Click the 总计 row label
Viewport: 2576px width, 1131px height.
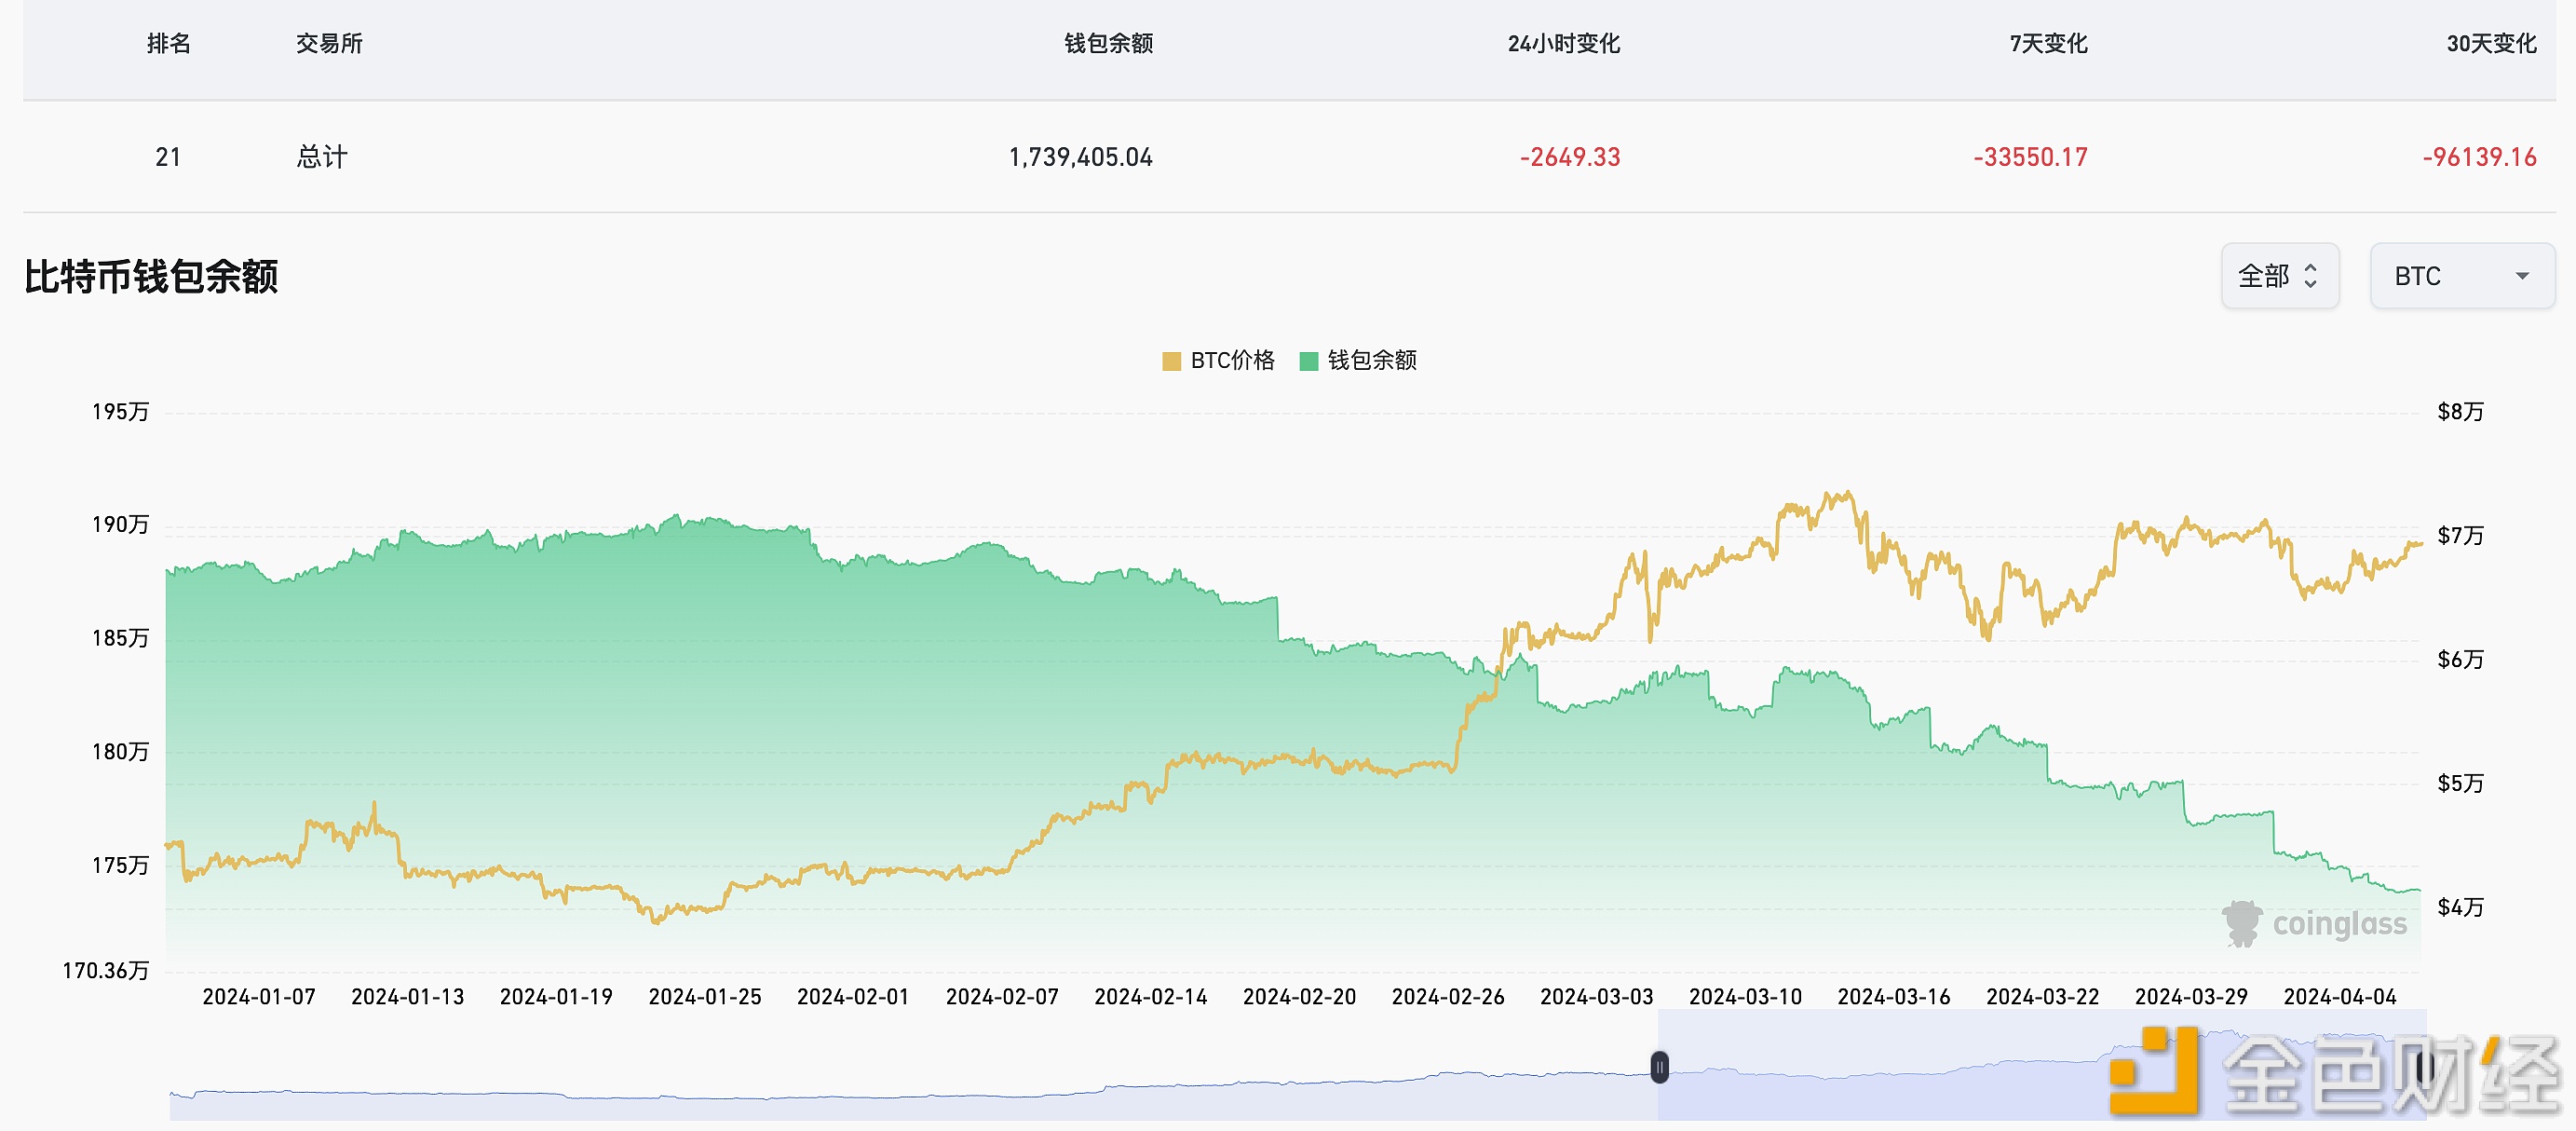[x=322, y=157]
